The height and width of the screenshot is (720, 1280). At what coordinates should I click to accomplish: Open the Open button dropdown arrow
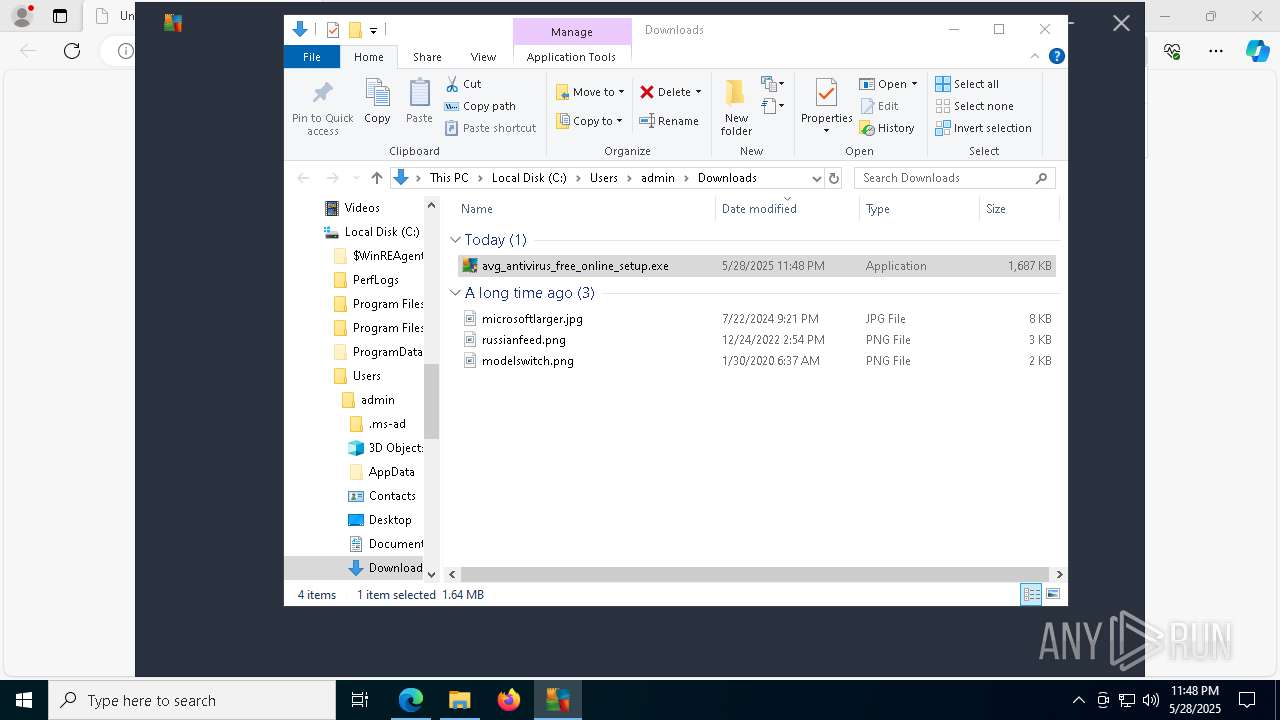pyautogui.click(x=914, y=84)
